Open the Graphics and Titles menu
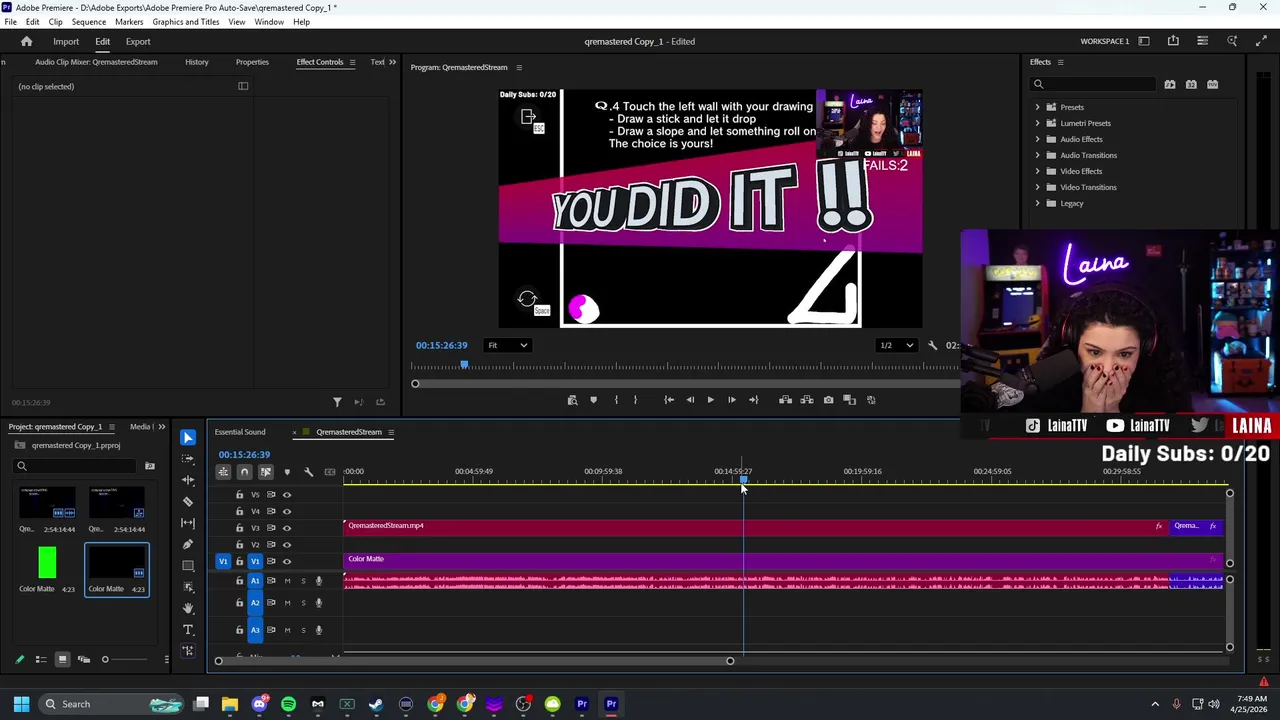1280x720 pixels. pos(186,22)
